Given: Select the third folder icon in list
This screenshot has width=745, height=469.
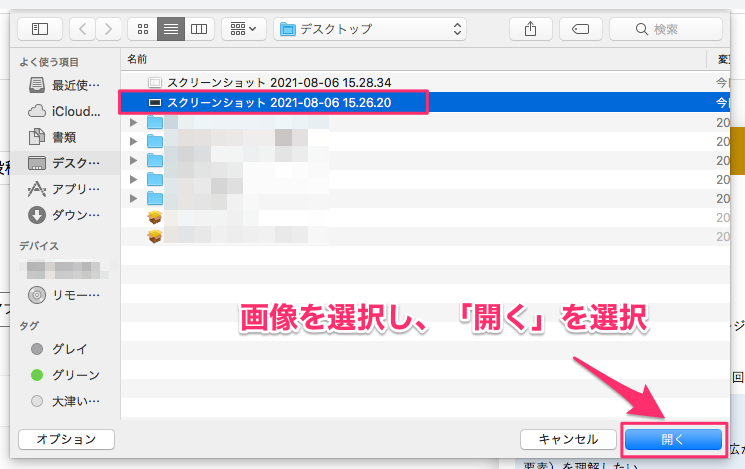Looking at the screenshot, I should [155, 161].
